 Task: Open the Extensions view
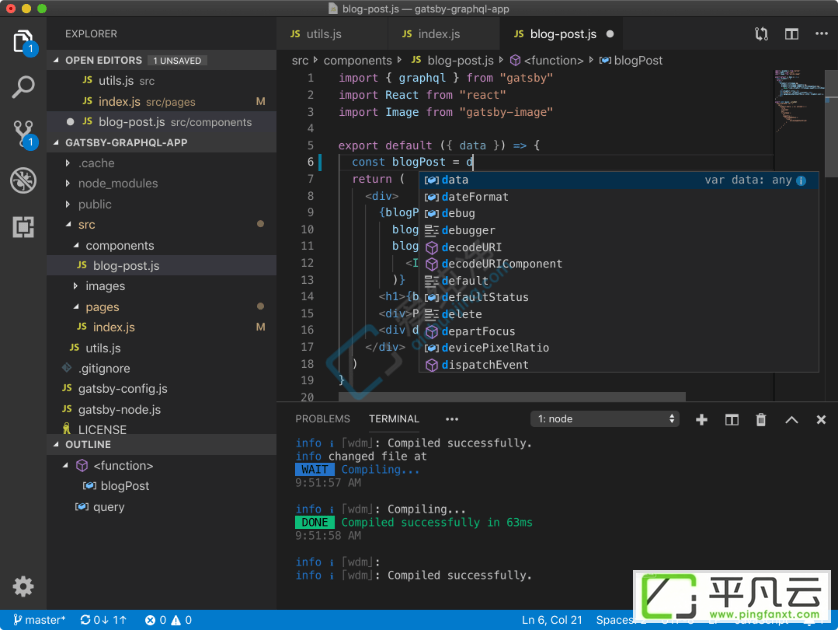click(23, 227)
